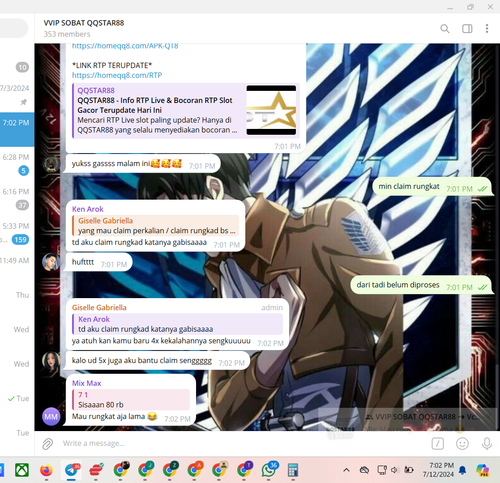Open the 6:16 PM chat with 37 unread
This screenshot has width=500, height=483.
coord(17,198)
